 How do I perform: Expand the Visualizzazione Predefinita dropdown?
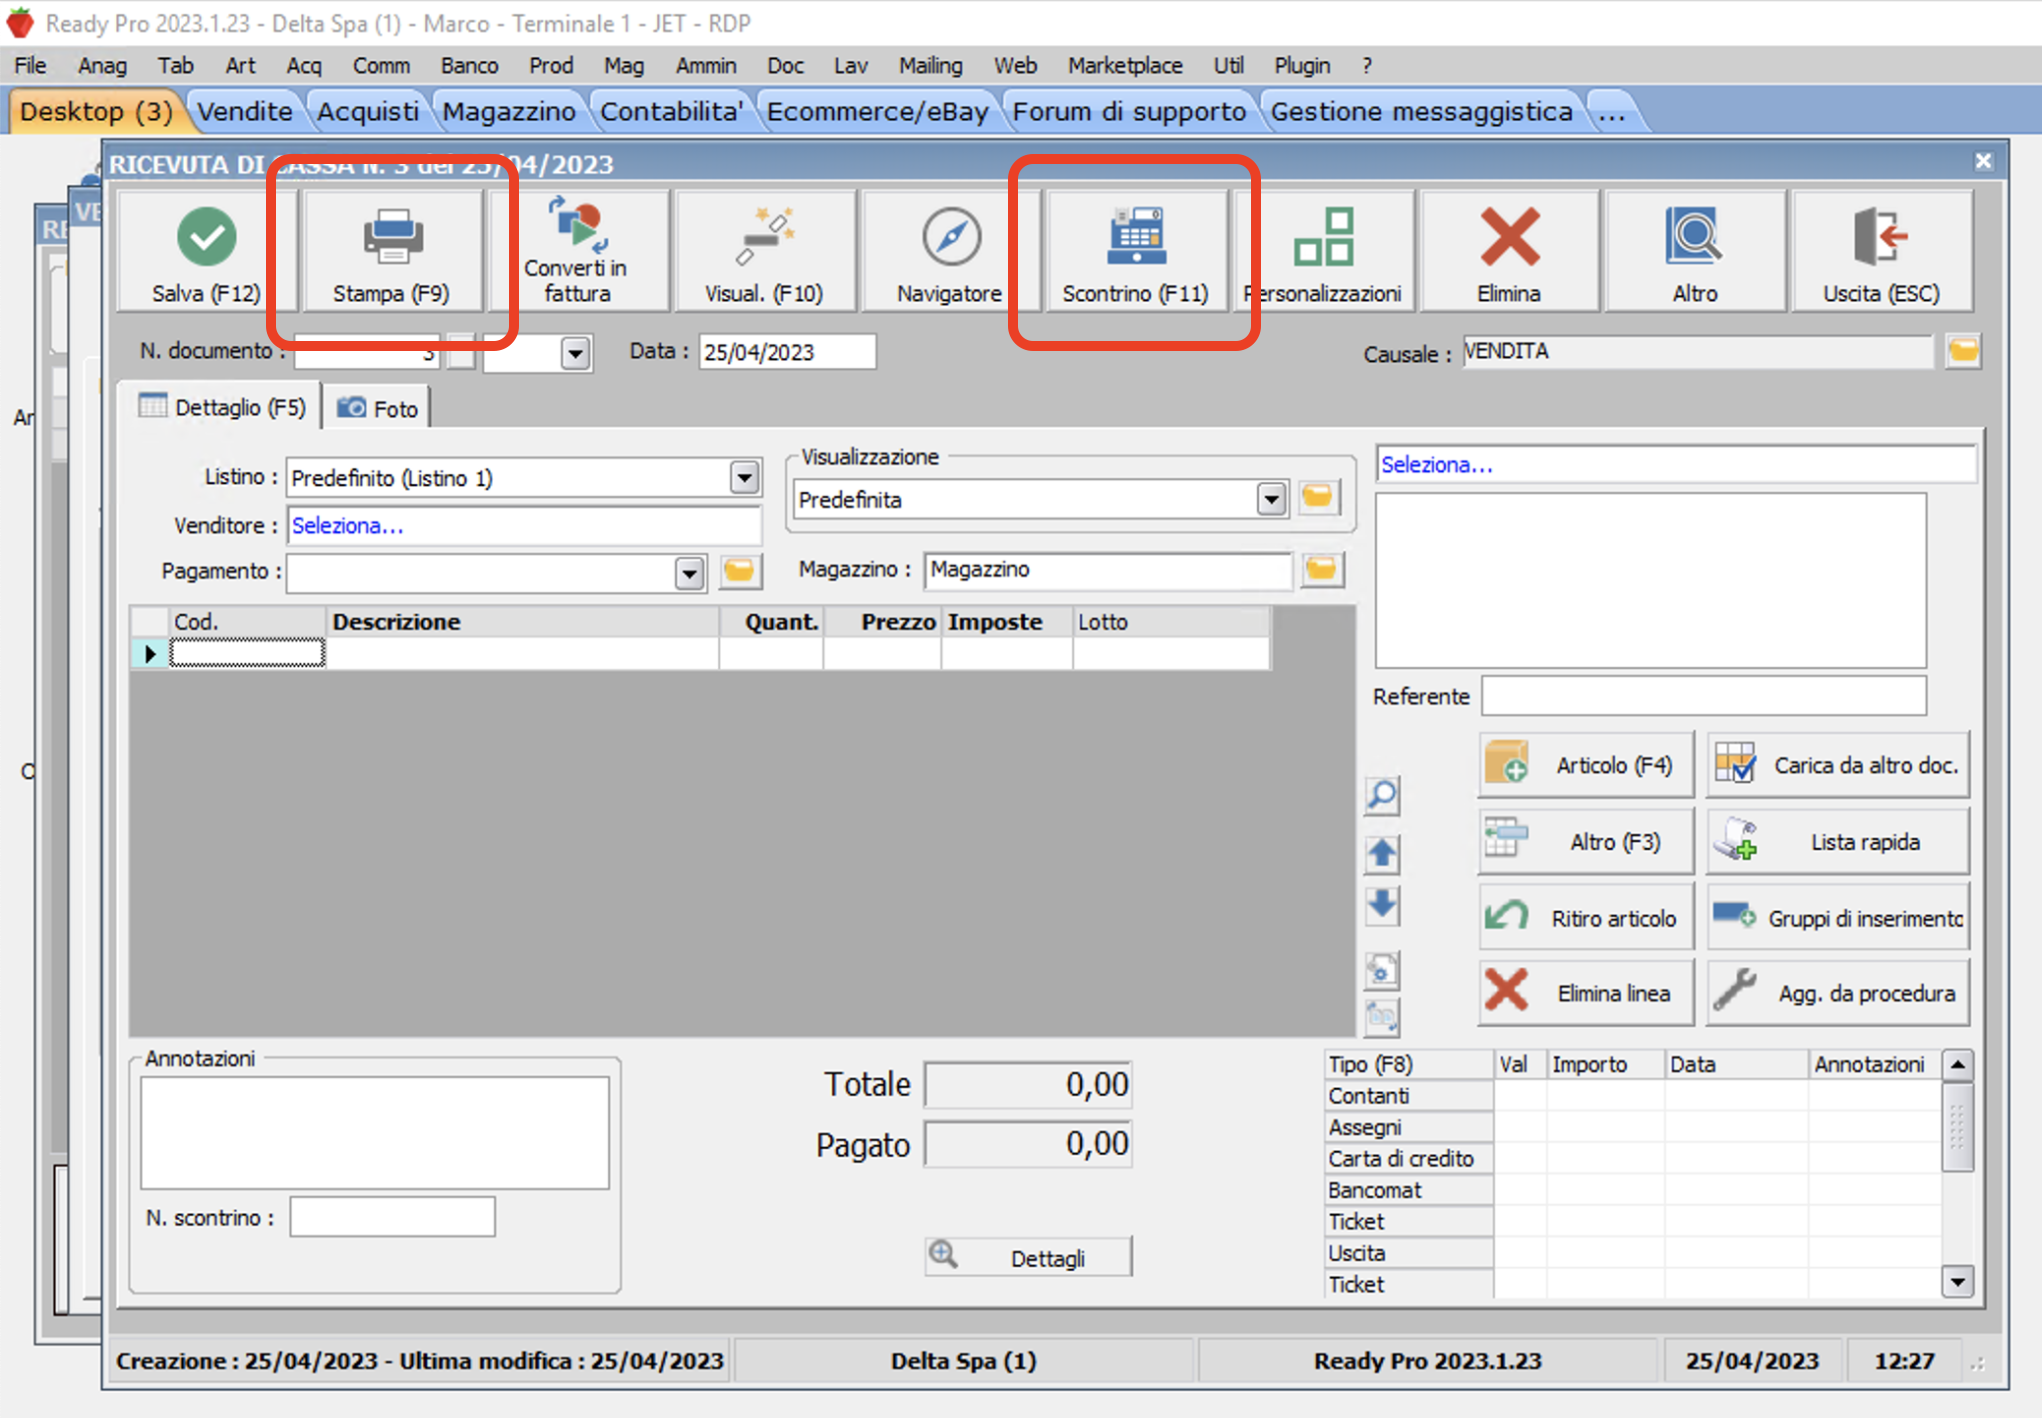pos(1271,499)
